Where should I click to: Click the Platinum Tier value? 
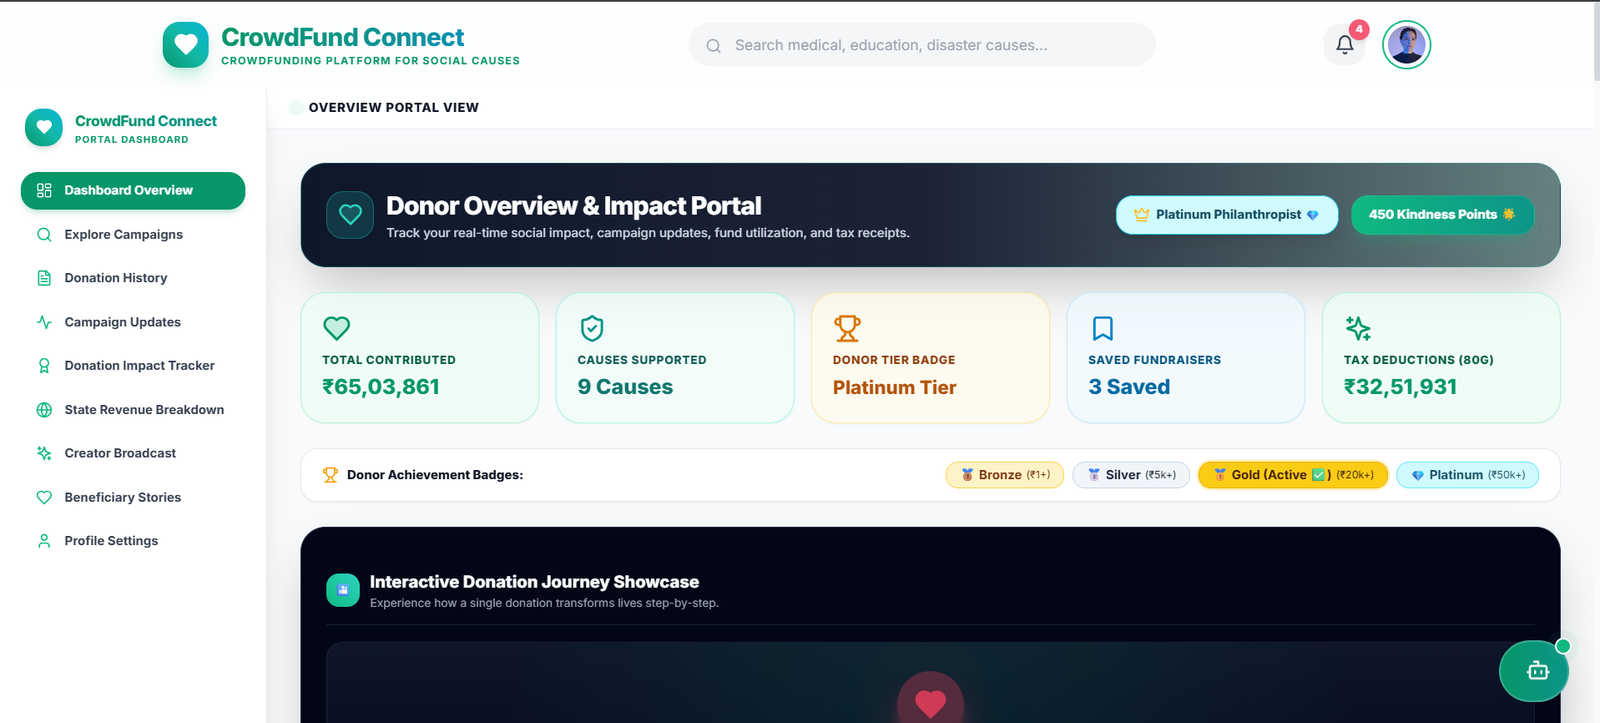pos(894,387)
